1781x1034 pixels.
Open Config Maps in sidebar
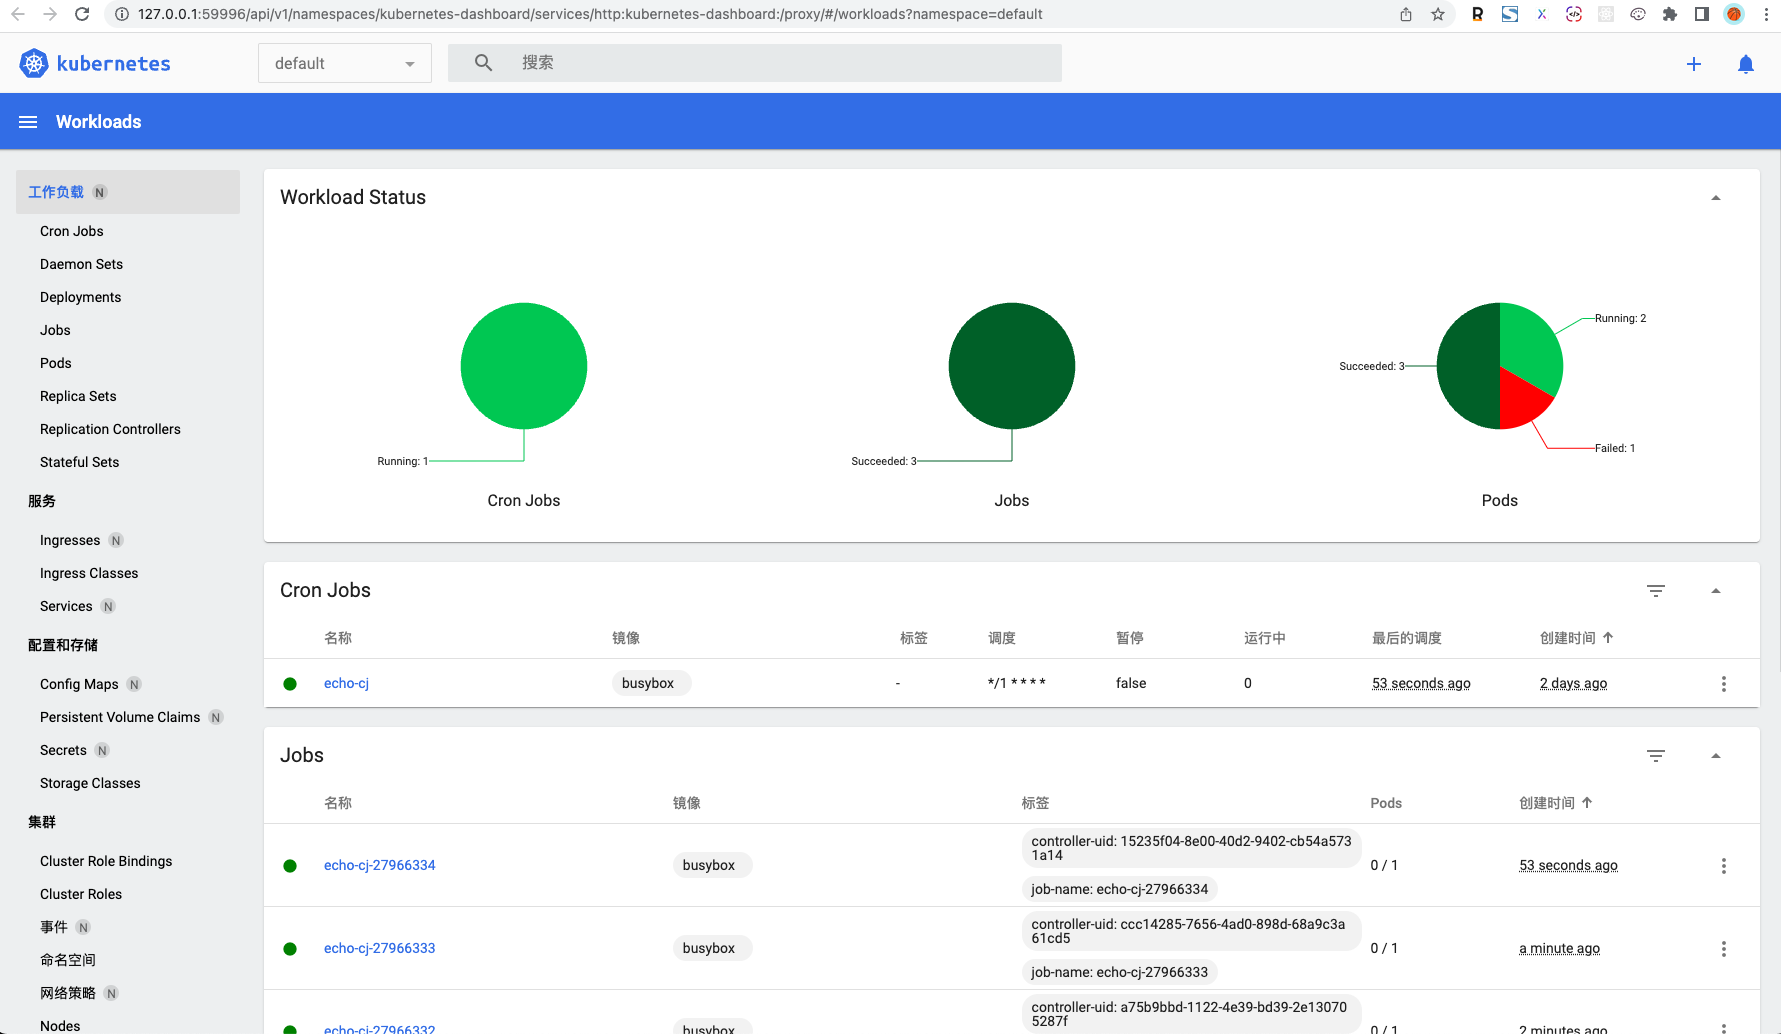(x=79, y=684)
